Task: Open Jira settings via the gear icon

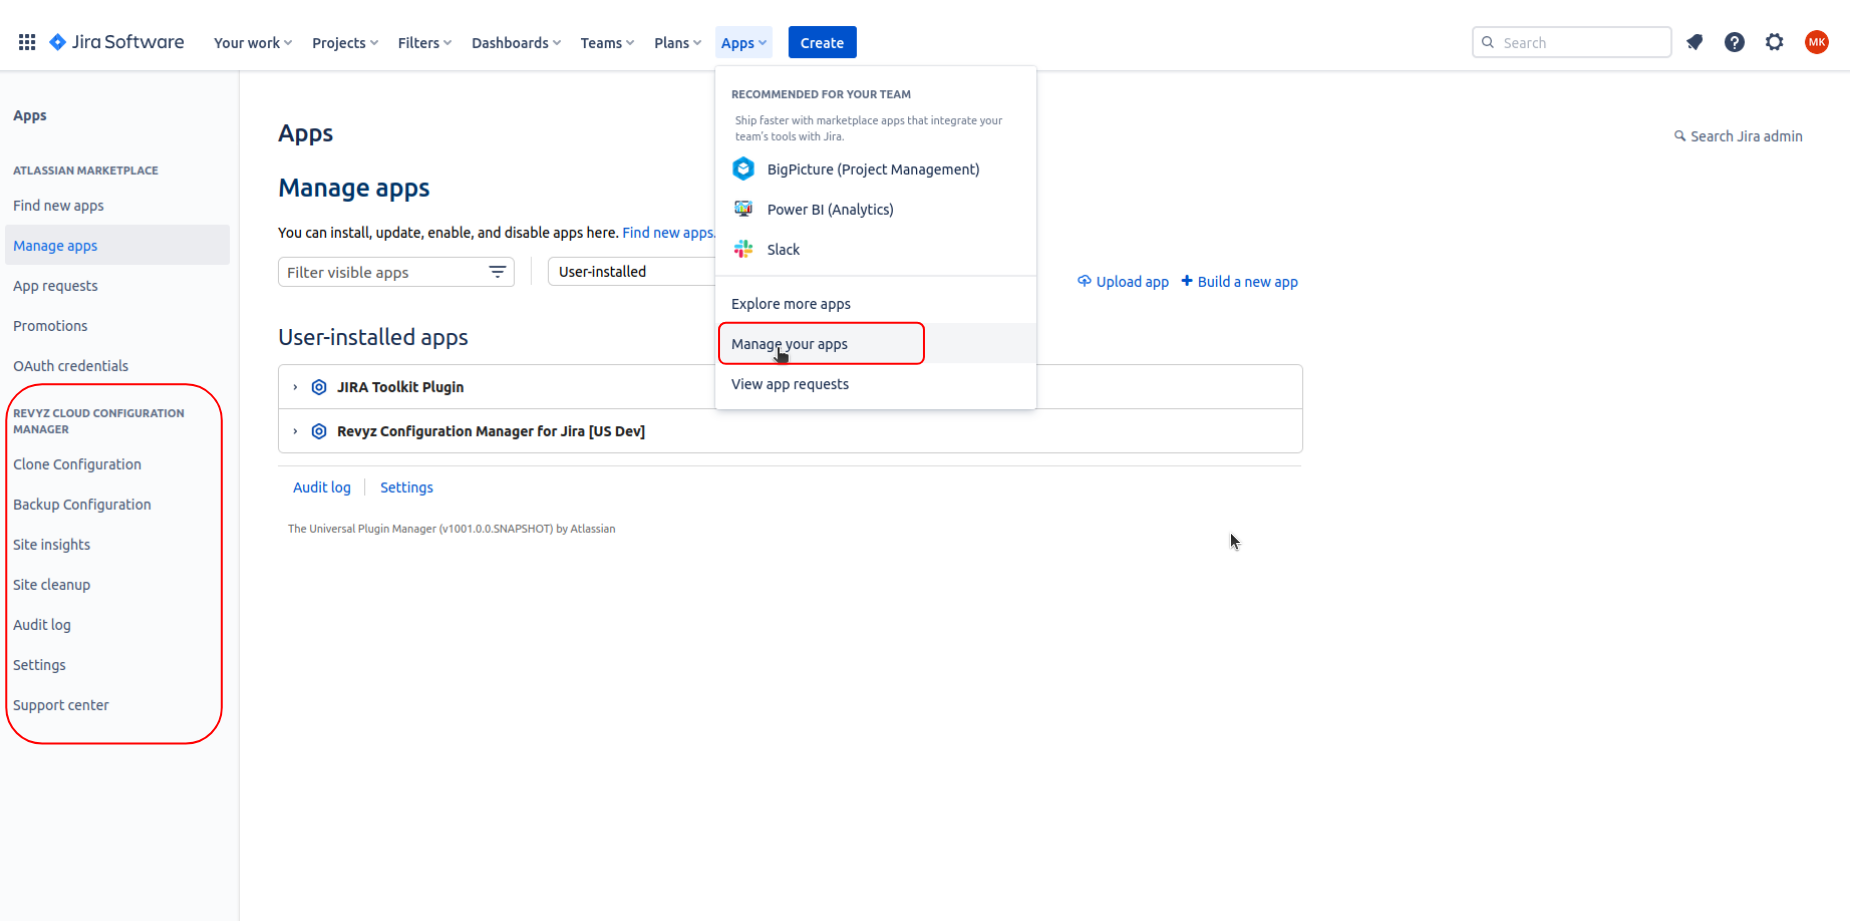Action: pyautogui.click(x=1774, y=42)
